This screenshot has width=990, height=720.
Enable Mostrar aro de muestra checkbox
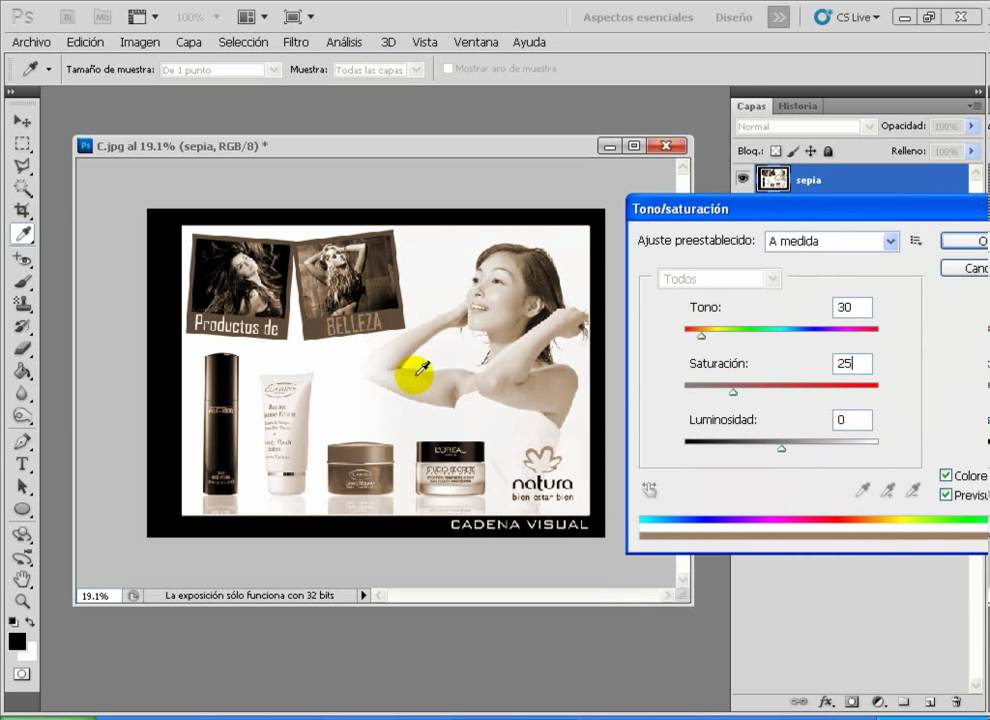click(448, 68)
